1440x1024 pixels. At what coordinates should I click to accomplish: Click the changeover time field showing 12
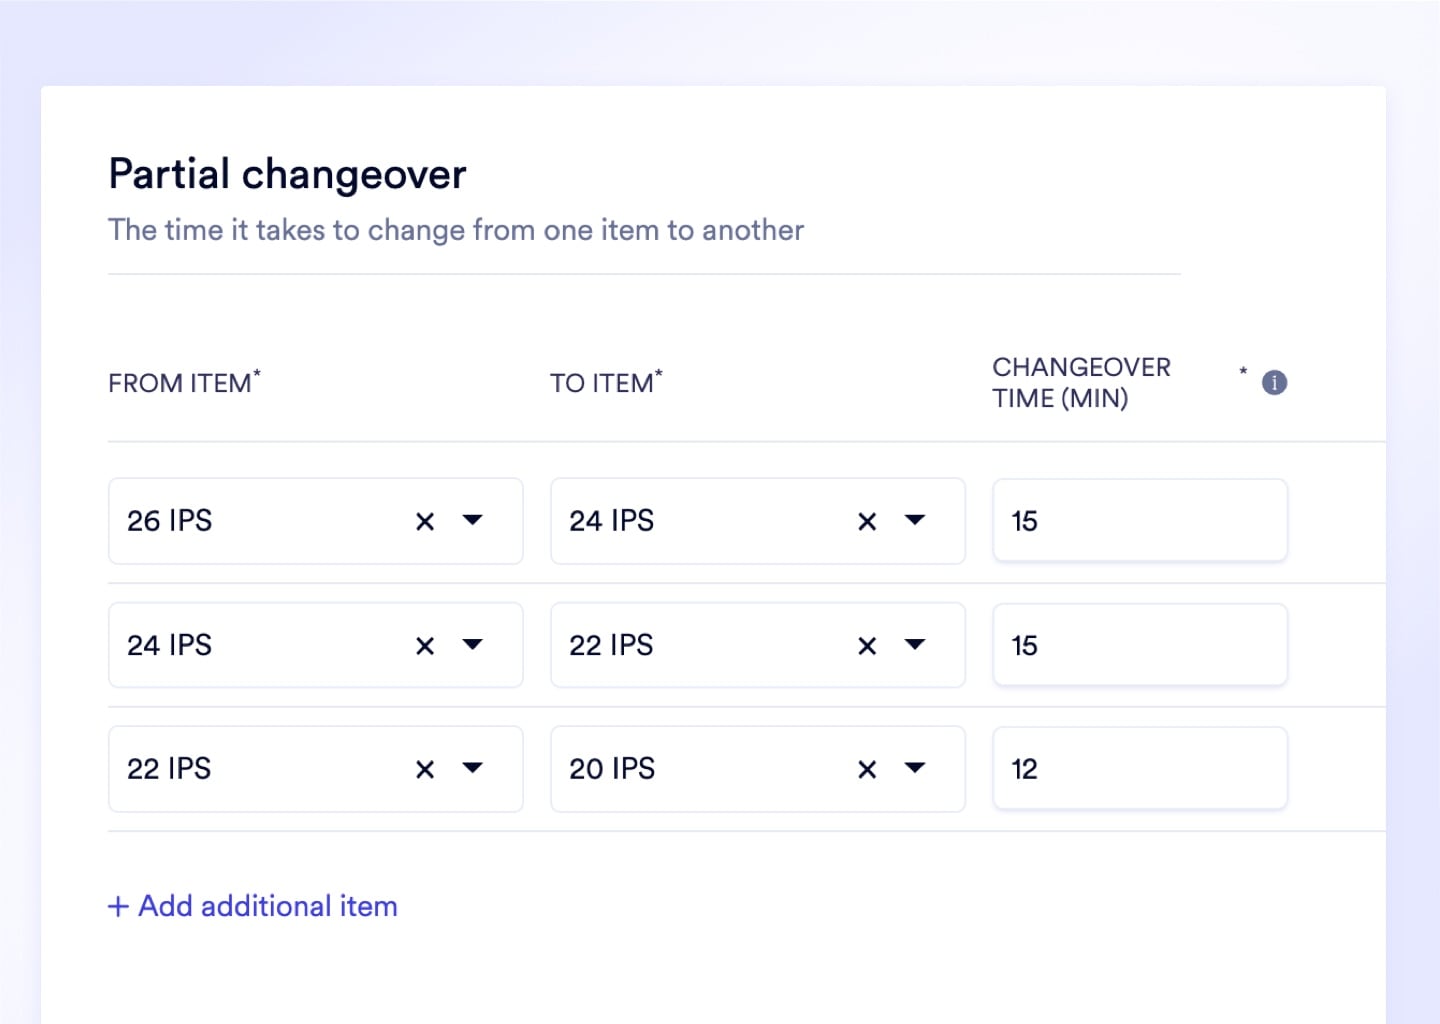[x=1140, y=769]
